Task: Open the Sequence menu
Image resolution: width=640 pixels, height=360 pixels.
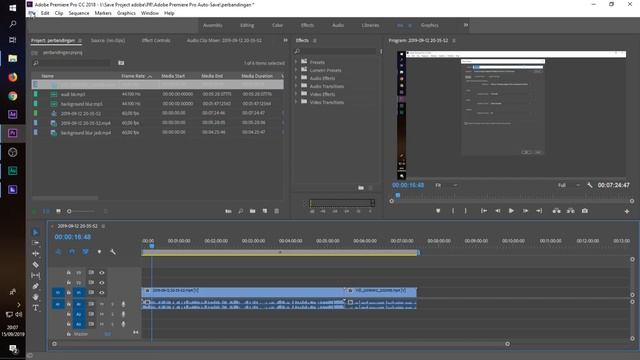Action: point(79,13)
